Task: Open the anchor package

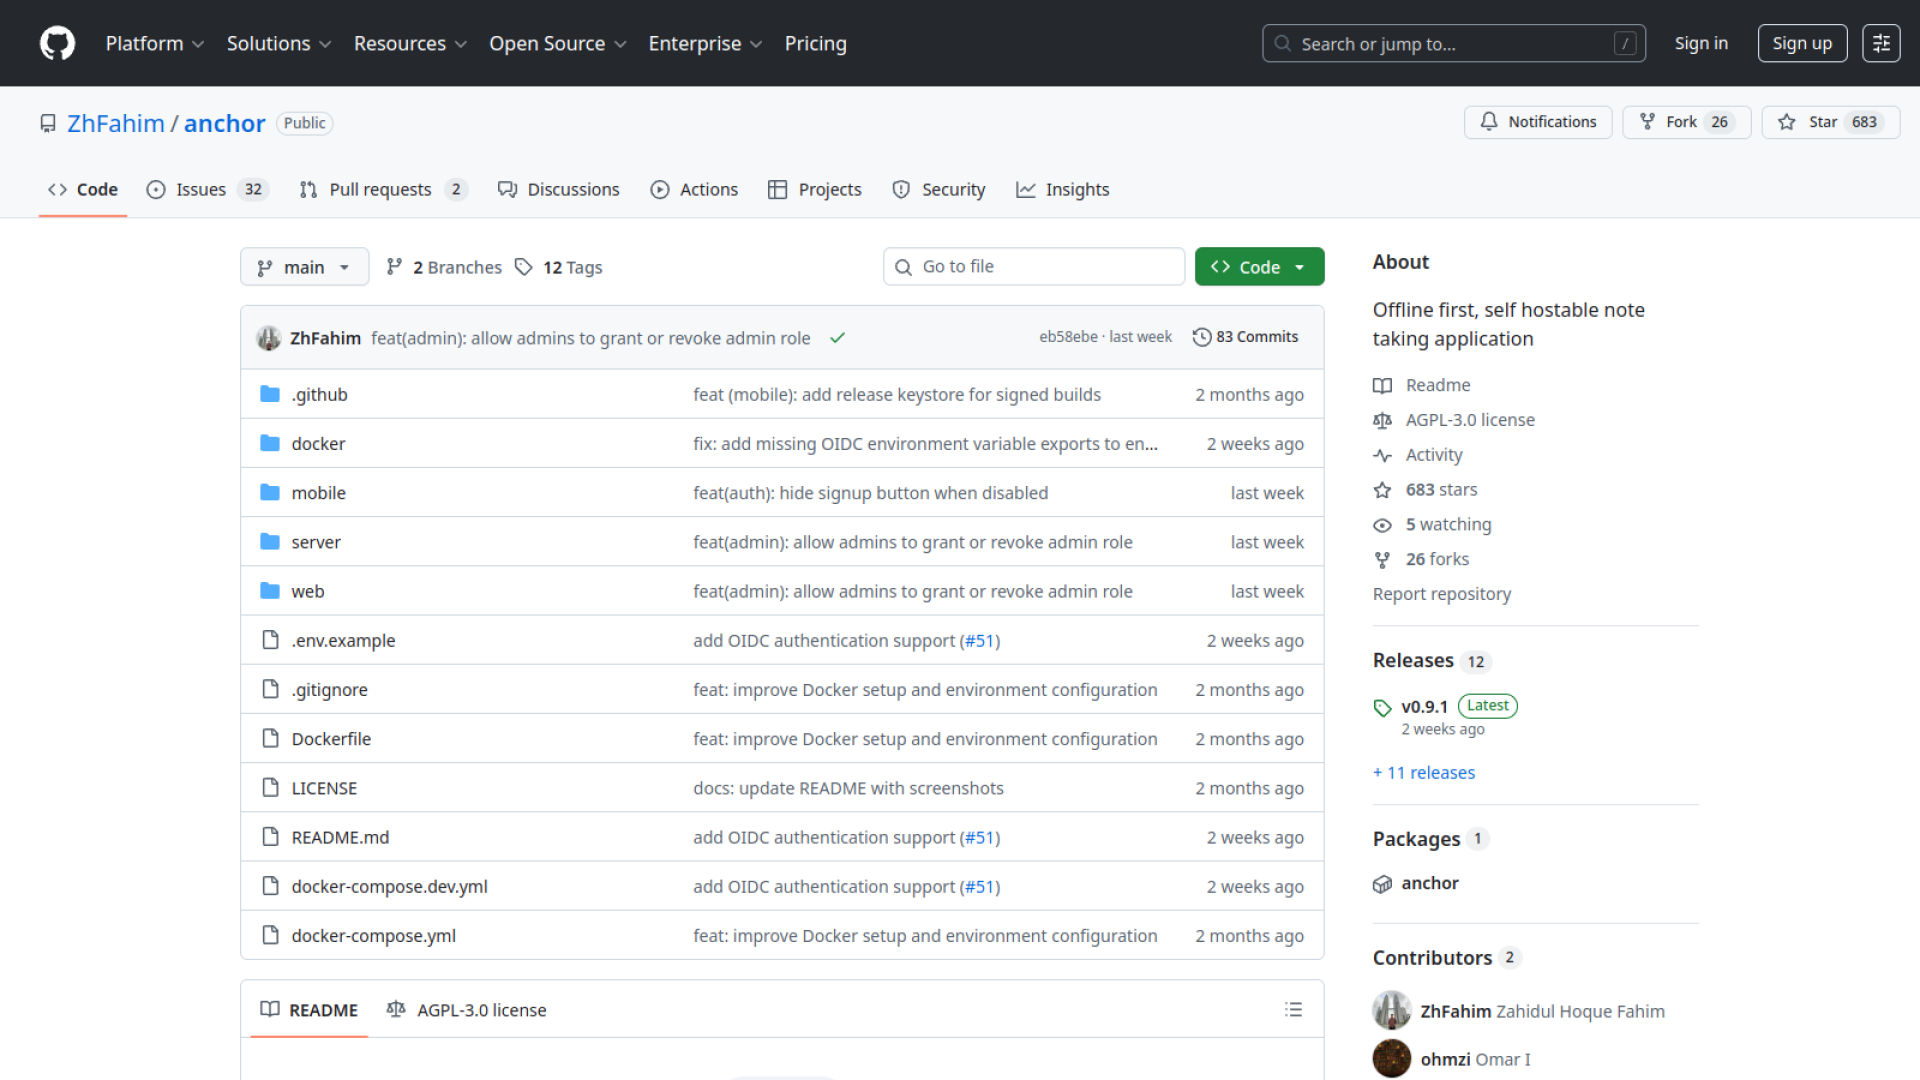Action: [x=1429, y=883]
